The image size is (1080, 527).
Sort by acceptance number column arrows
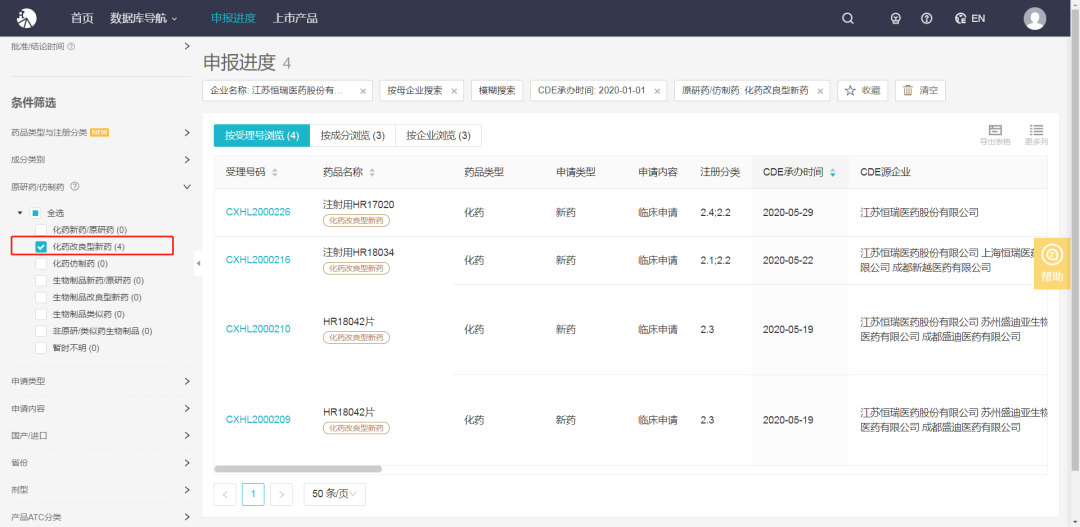tap(275, 173)
